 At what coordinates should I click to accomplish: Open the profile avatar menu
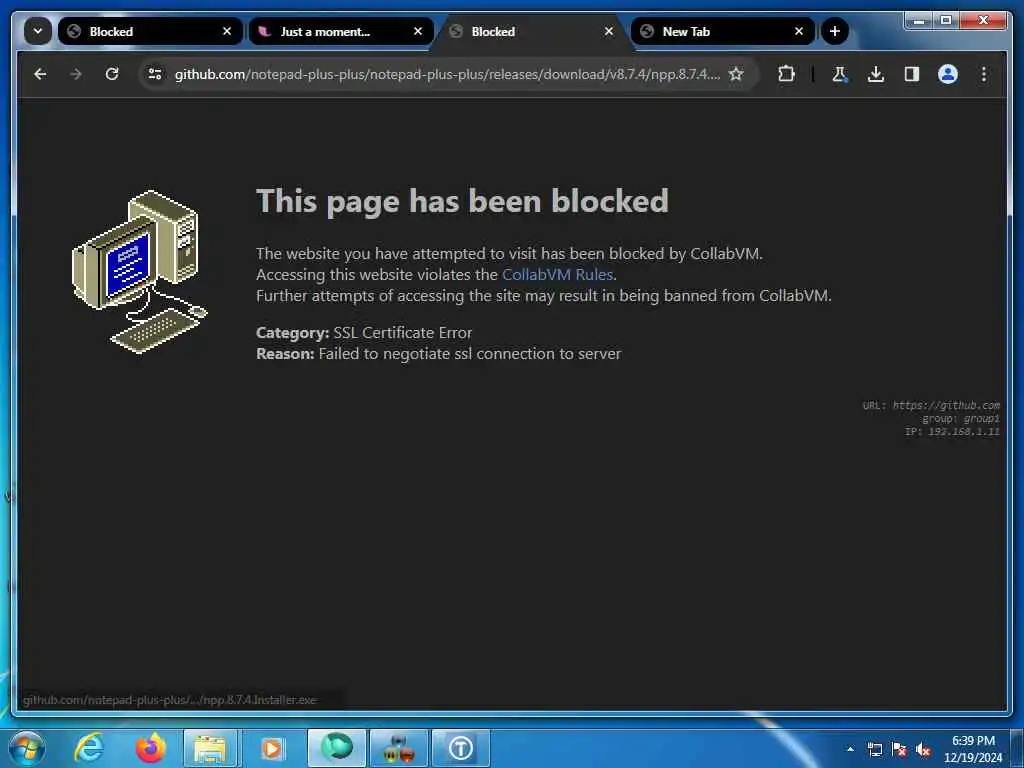point(948,74)
